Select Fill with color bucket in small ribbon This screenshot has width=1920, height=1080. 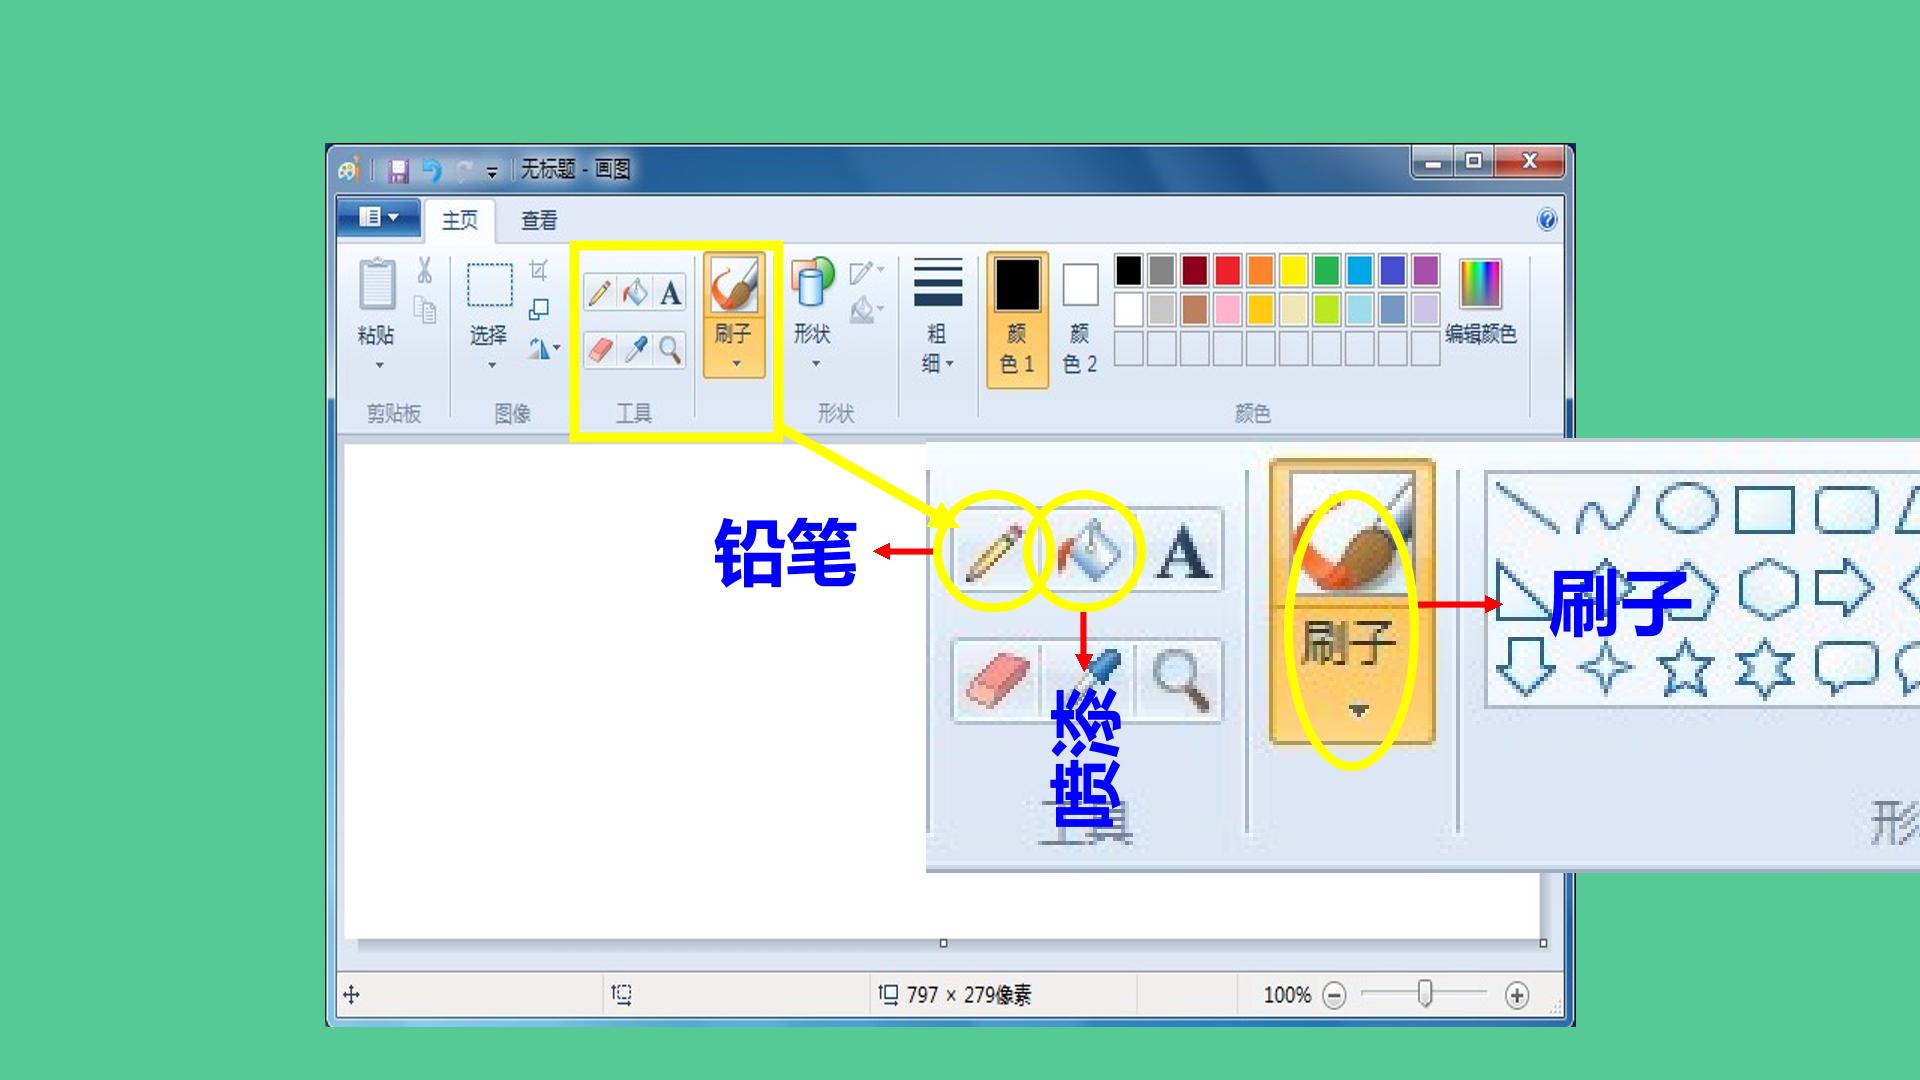click(x=635, y=292)
